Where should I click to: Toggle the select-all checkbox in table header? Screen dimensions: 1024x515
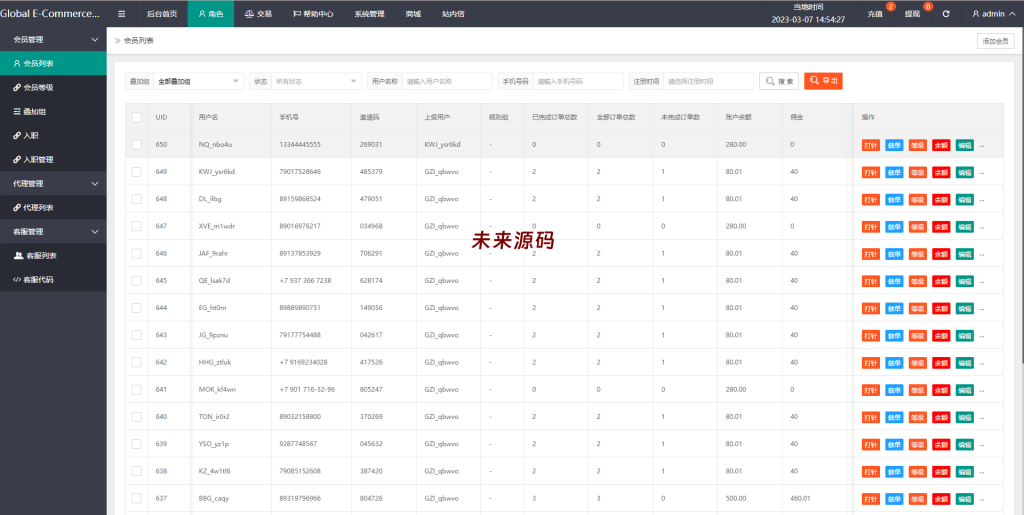(x=136, y=117)
